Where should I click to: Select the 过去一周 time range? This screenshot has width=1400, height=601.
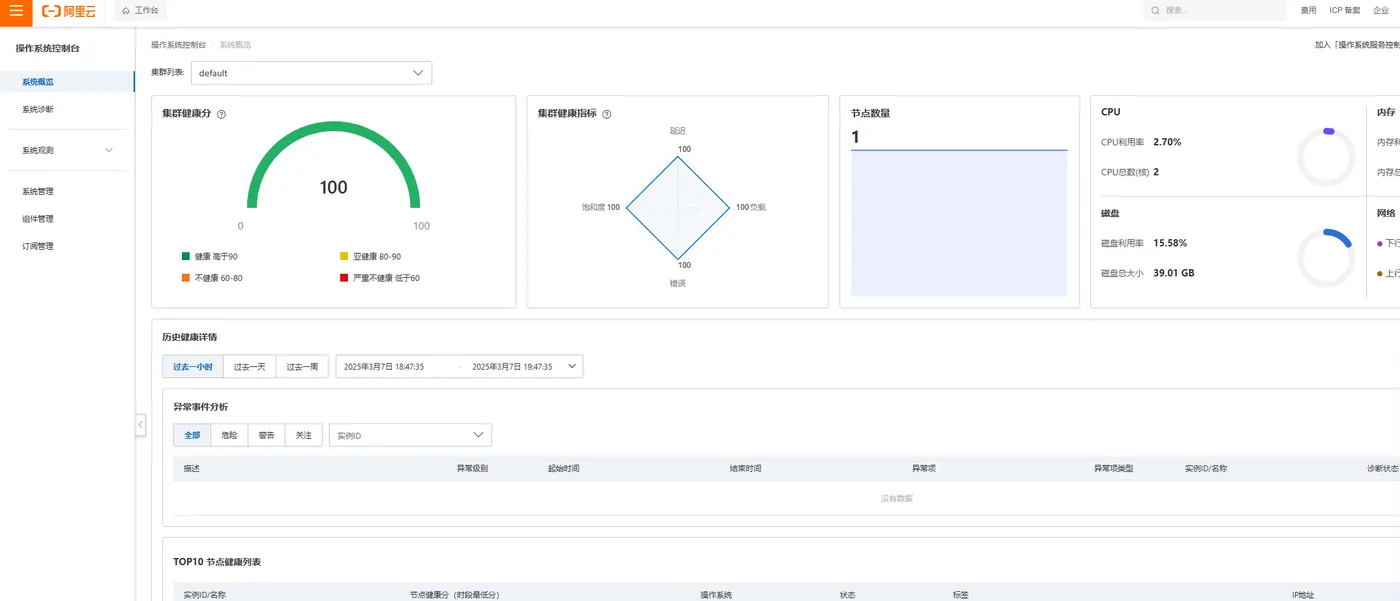pos(302,367)
